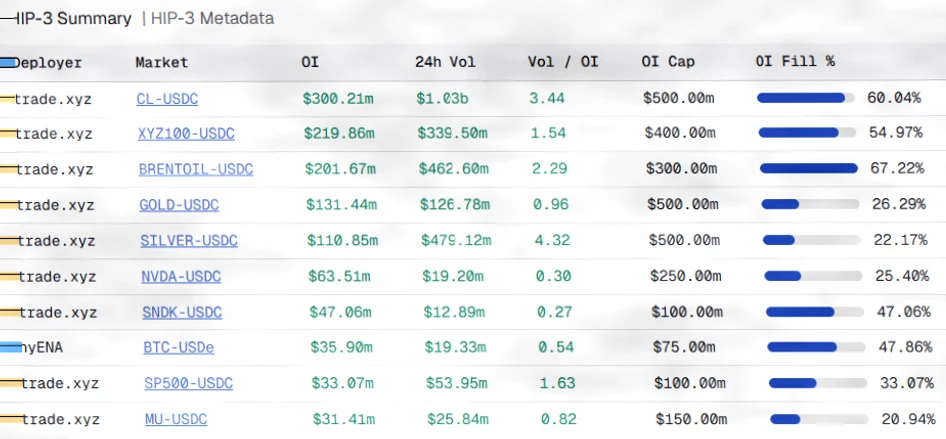Sort by the OI Cap column header
This screenshot has height=439, width=946.
pyautogui.click(x=668, y=62)
